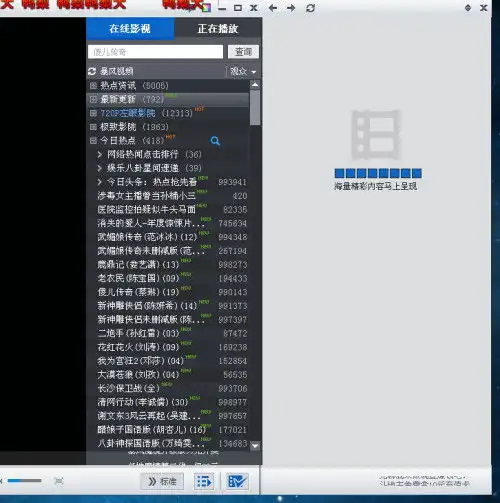Switch to the 在线影视 tab

click(x=130, y=29)
